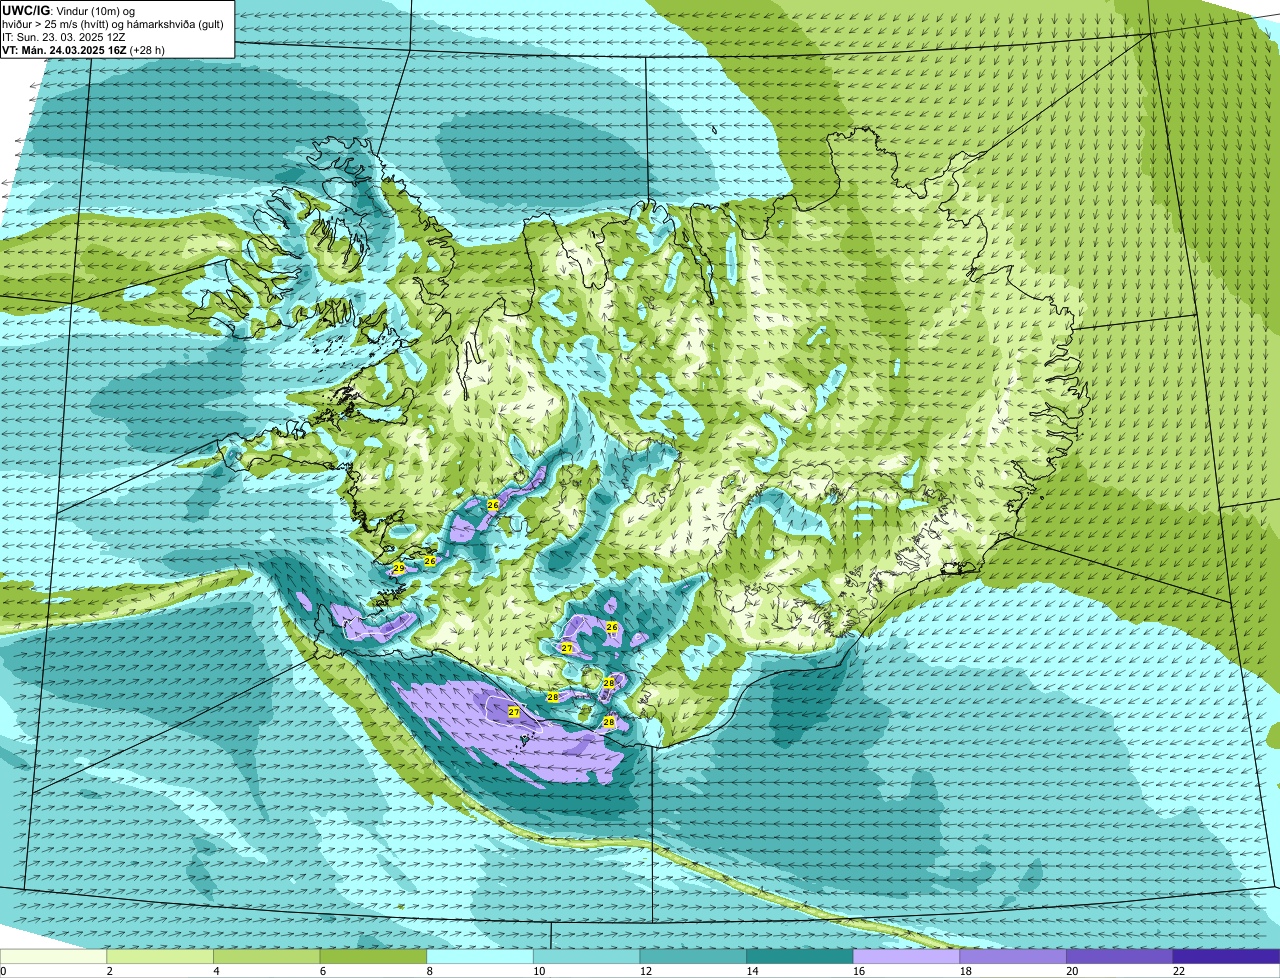Pick the 6–8 m/s olive green swatch
Viewport: 1280px width, 978px height.
(373, 956)
